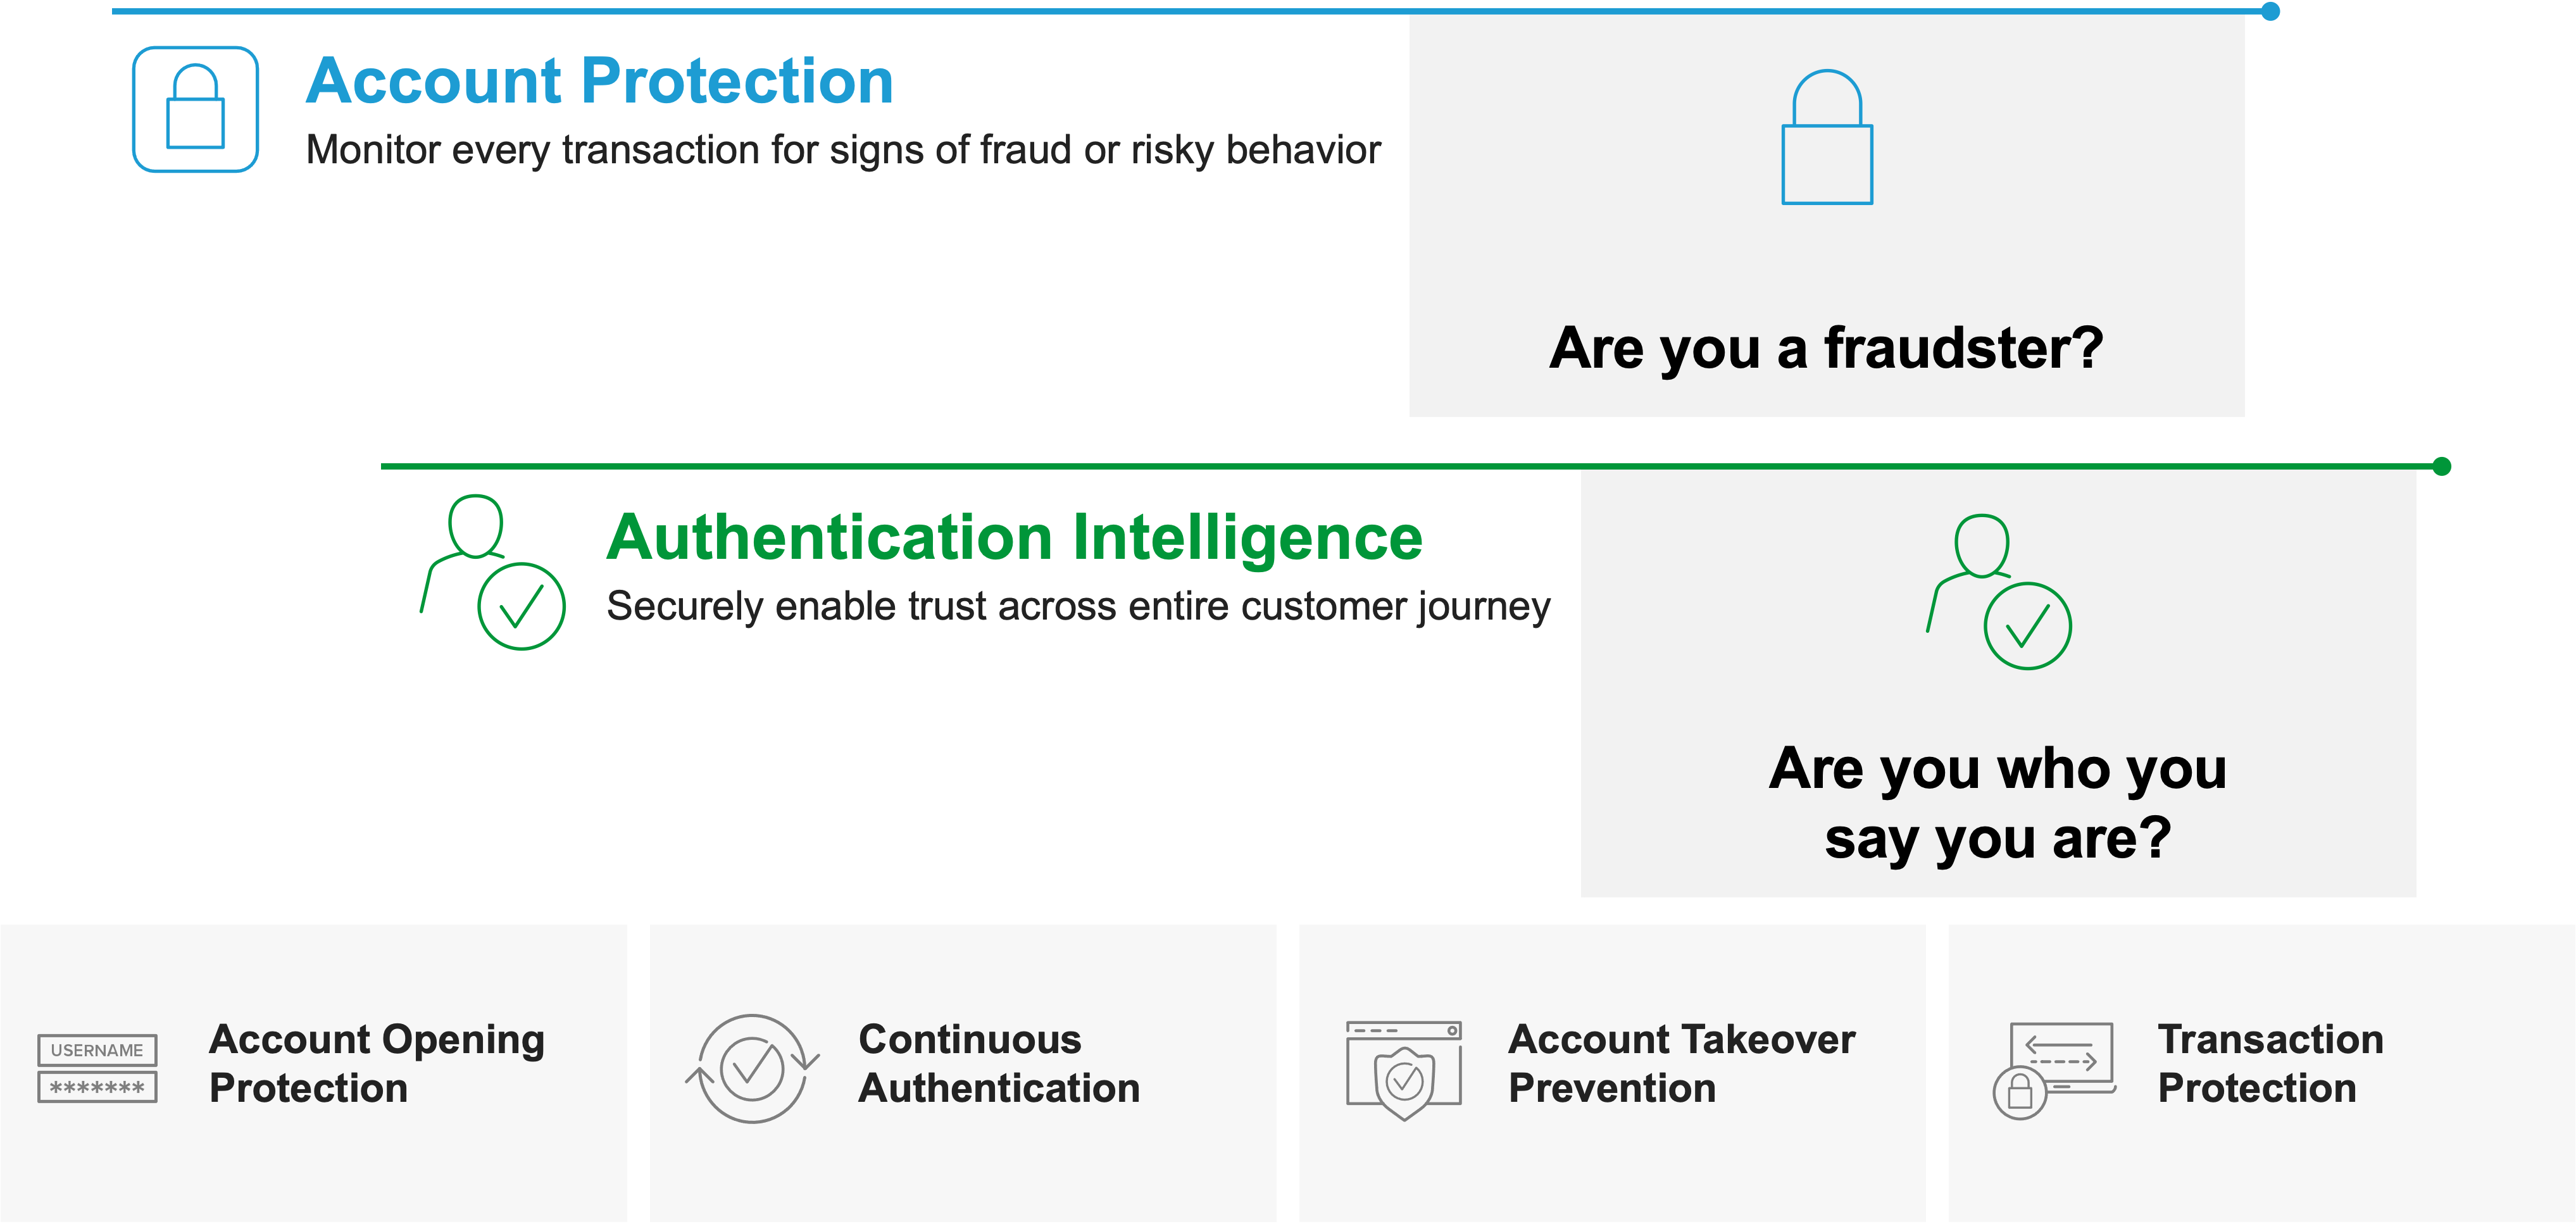Screen dimensions: 2576x1224
Task: Click 'Securely enable trust' description text
Action: [x=1078, y=606]
